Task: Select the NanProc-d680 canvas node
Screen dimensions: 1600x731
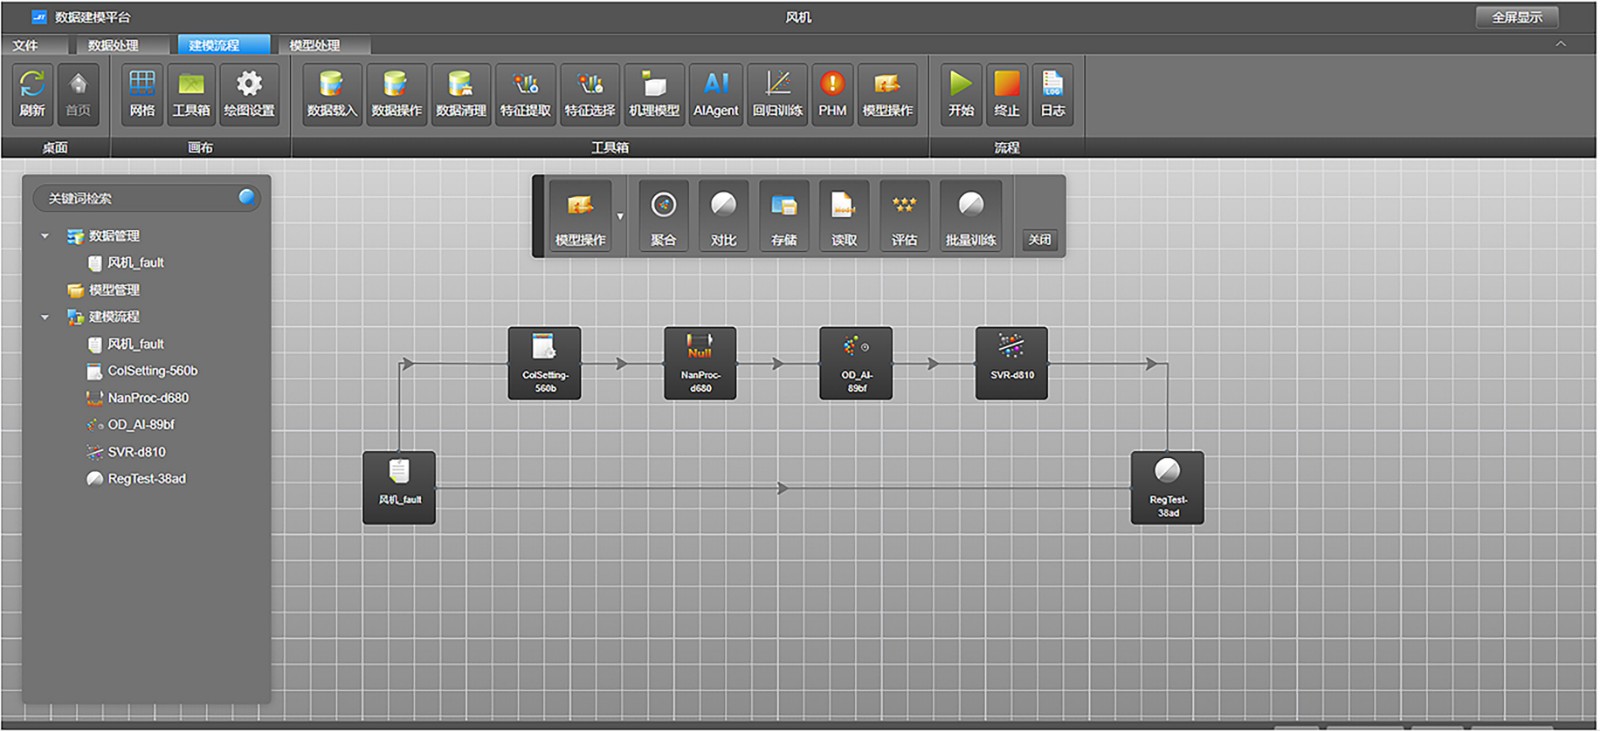Action: click(x=700, y=363)
